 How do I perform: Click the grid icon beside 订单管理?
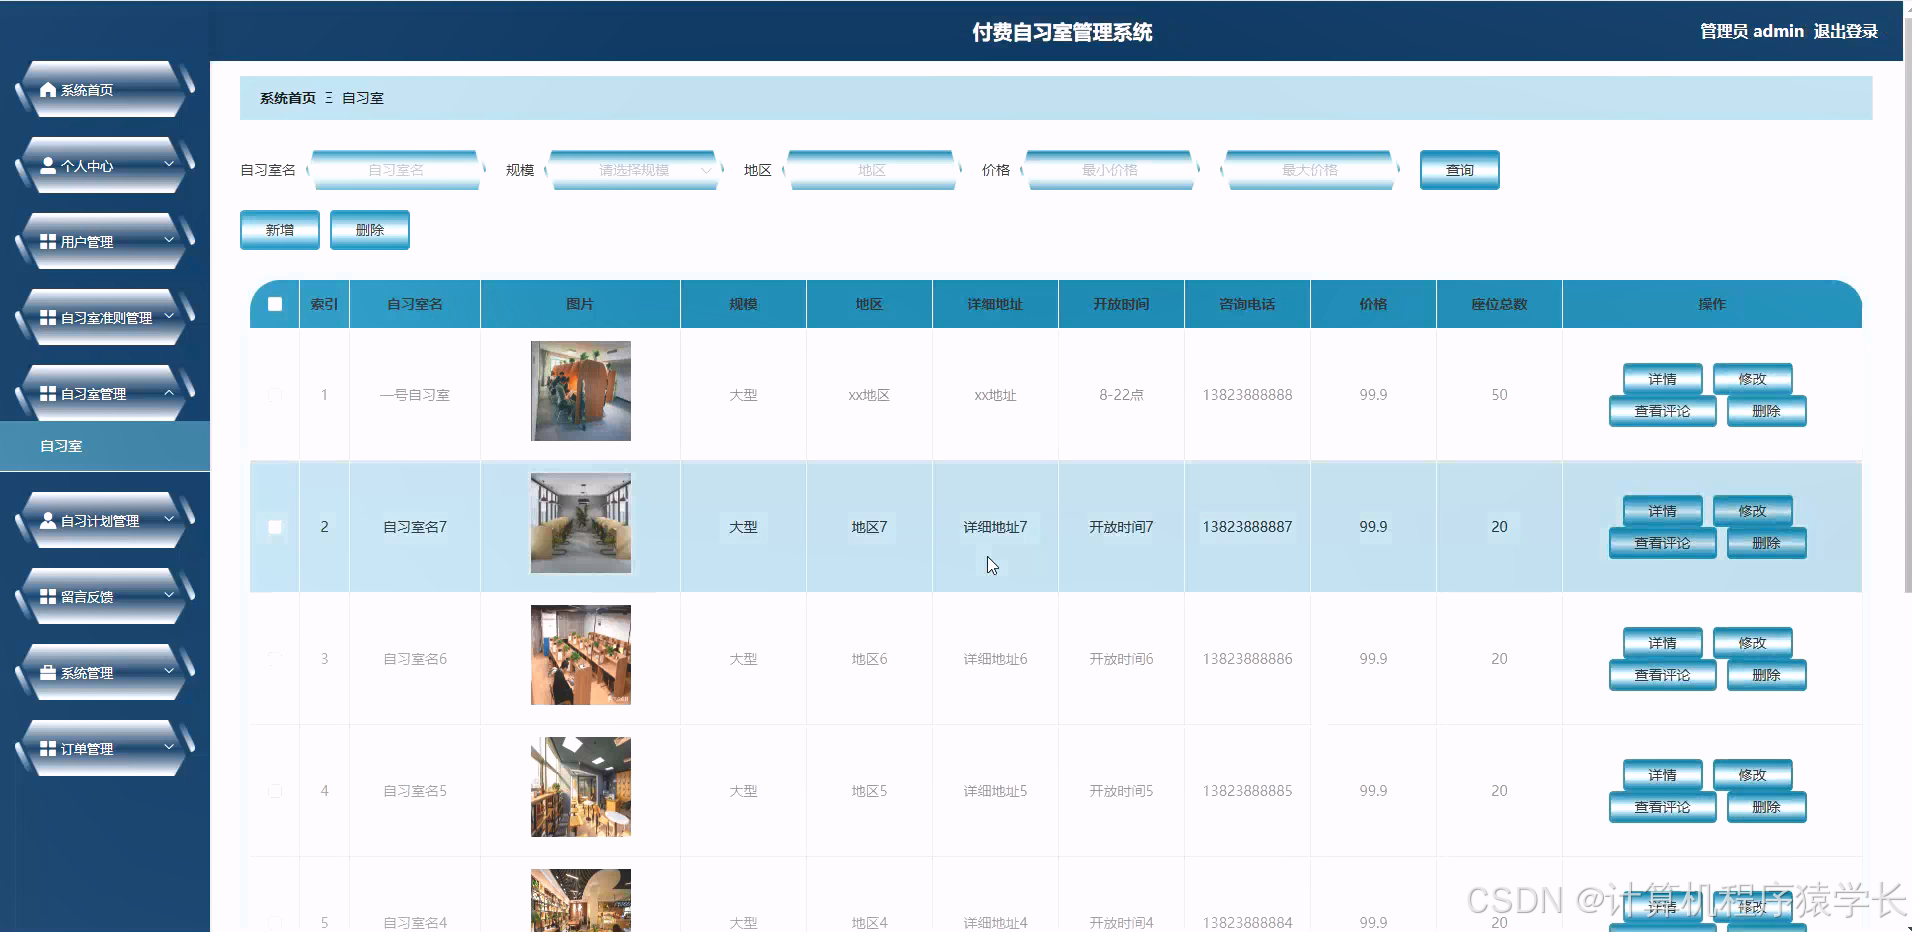pos(48,749)
